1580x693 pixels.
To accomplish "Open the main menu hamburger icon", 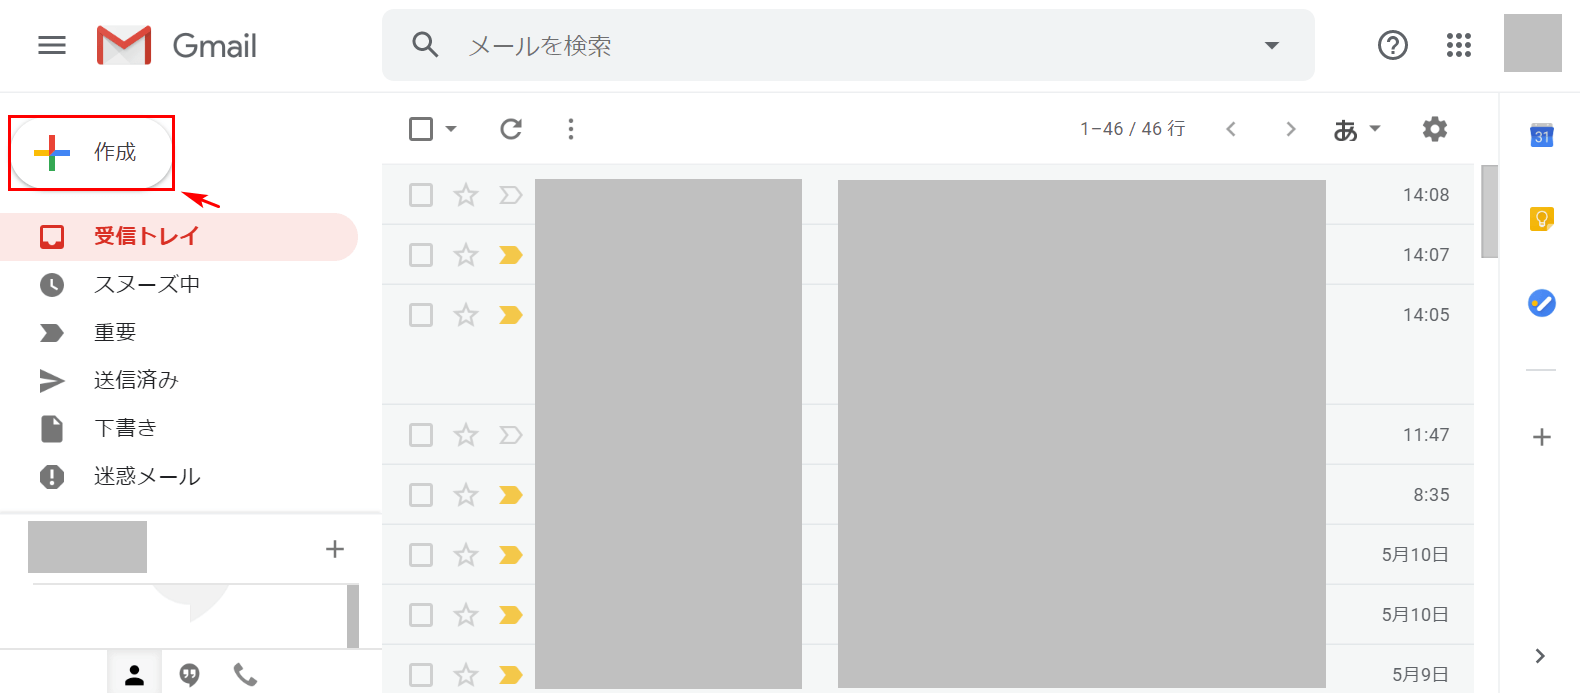I will tap(52, 46).
